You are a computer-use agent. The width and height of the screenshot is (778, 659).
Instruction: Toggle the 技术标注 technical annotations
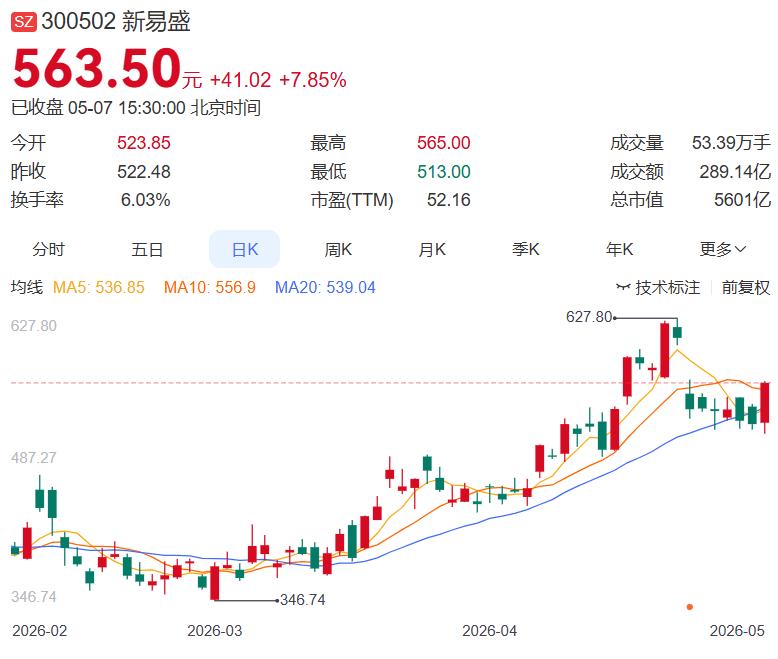(667, 287)
